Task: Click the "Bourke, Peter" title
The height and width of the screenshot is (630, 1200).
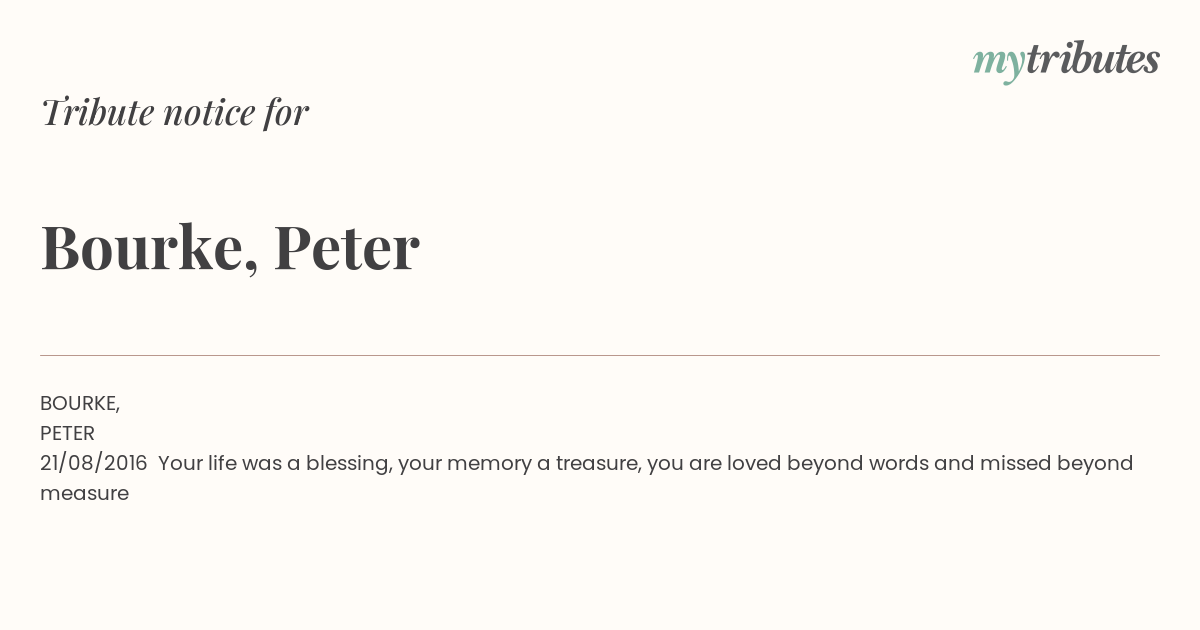Action: pos(230,247)
